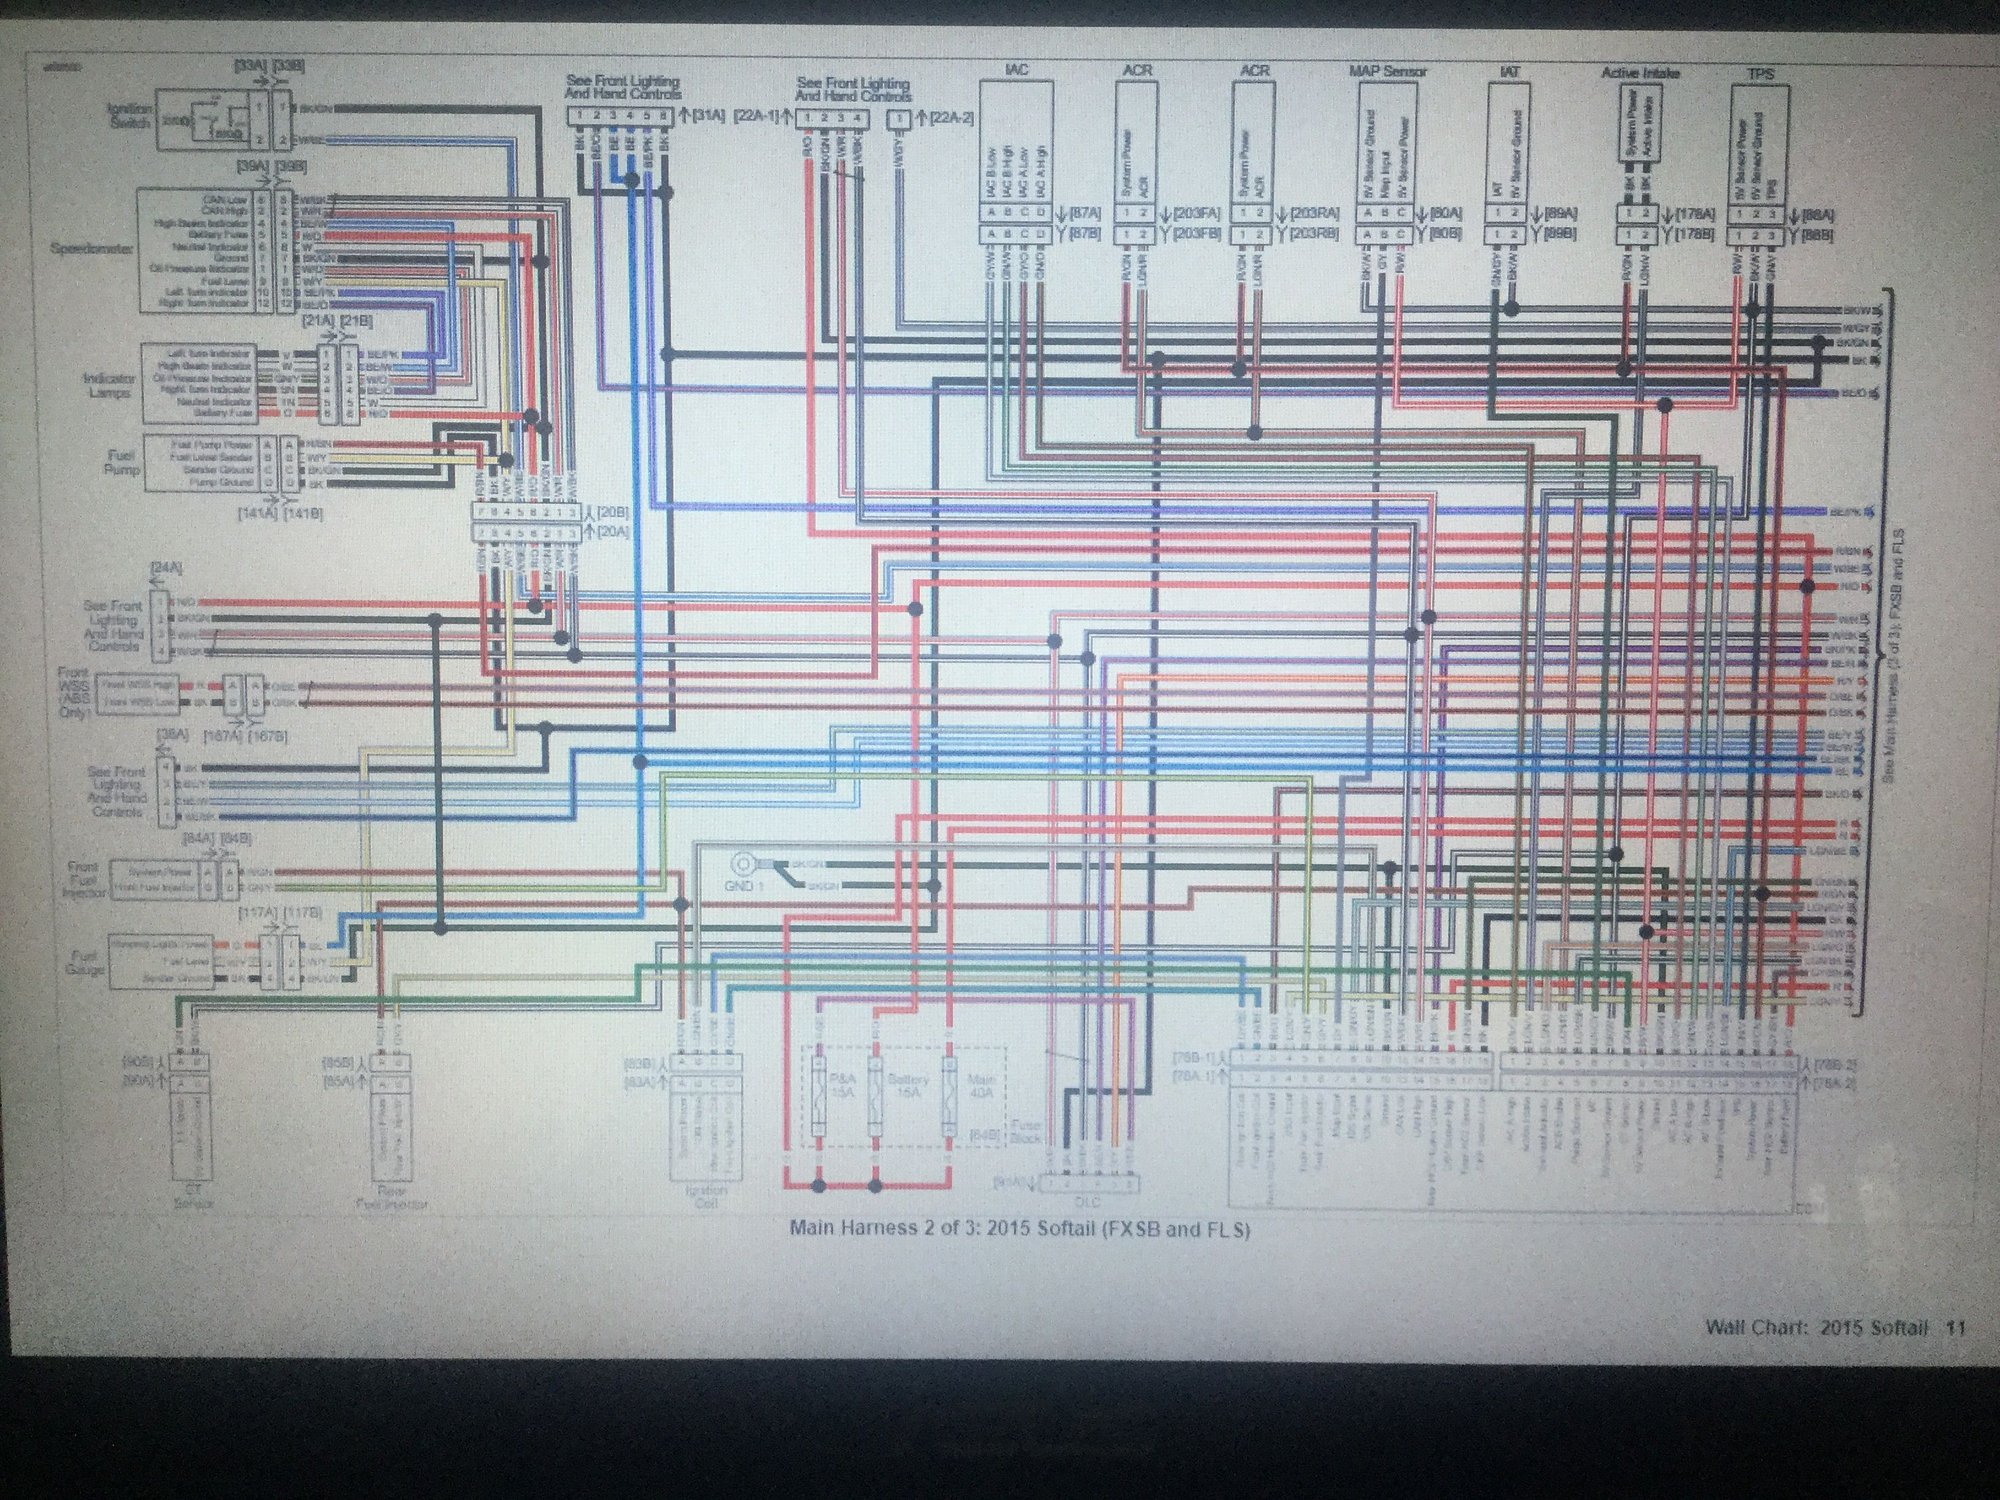Image resolution: width=2000 pixels, height=1500 pixels.
Task: Select the Speedometer component label
Action: 92,248
